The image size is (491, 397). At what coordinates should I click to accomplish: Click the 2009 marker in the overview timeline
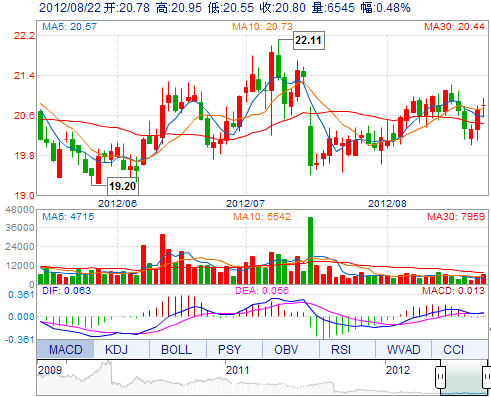(x=50, y=370)
